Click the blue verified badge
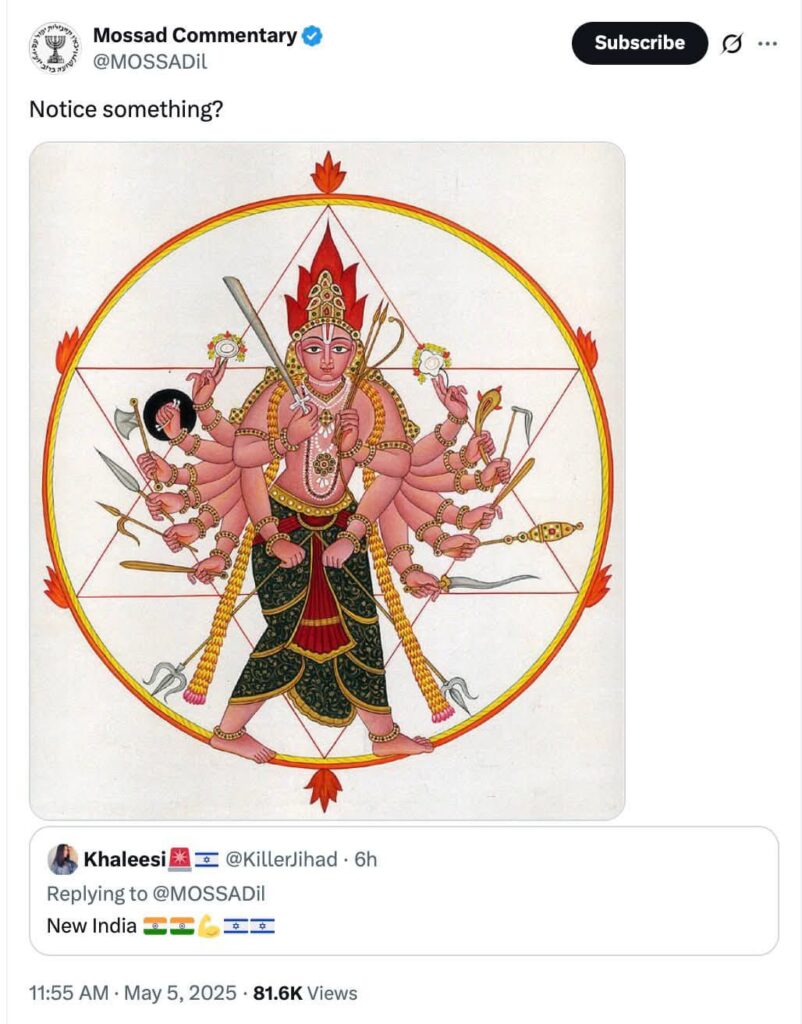 [x=312, y=36]
